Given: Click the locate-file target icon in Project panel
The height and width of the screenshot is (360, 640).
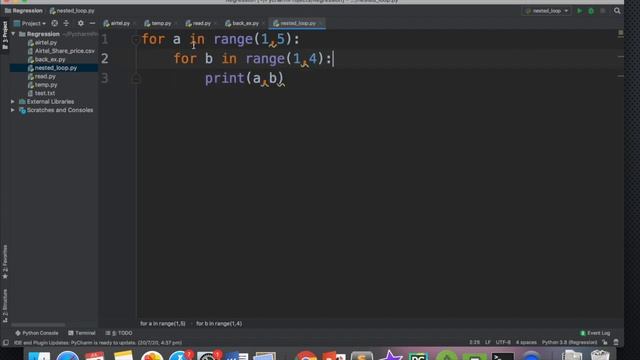Looking at the screenshot, I should click(x=54, y=24).
